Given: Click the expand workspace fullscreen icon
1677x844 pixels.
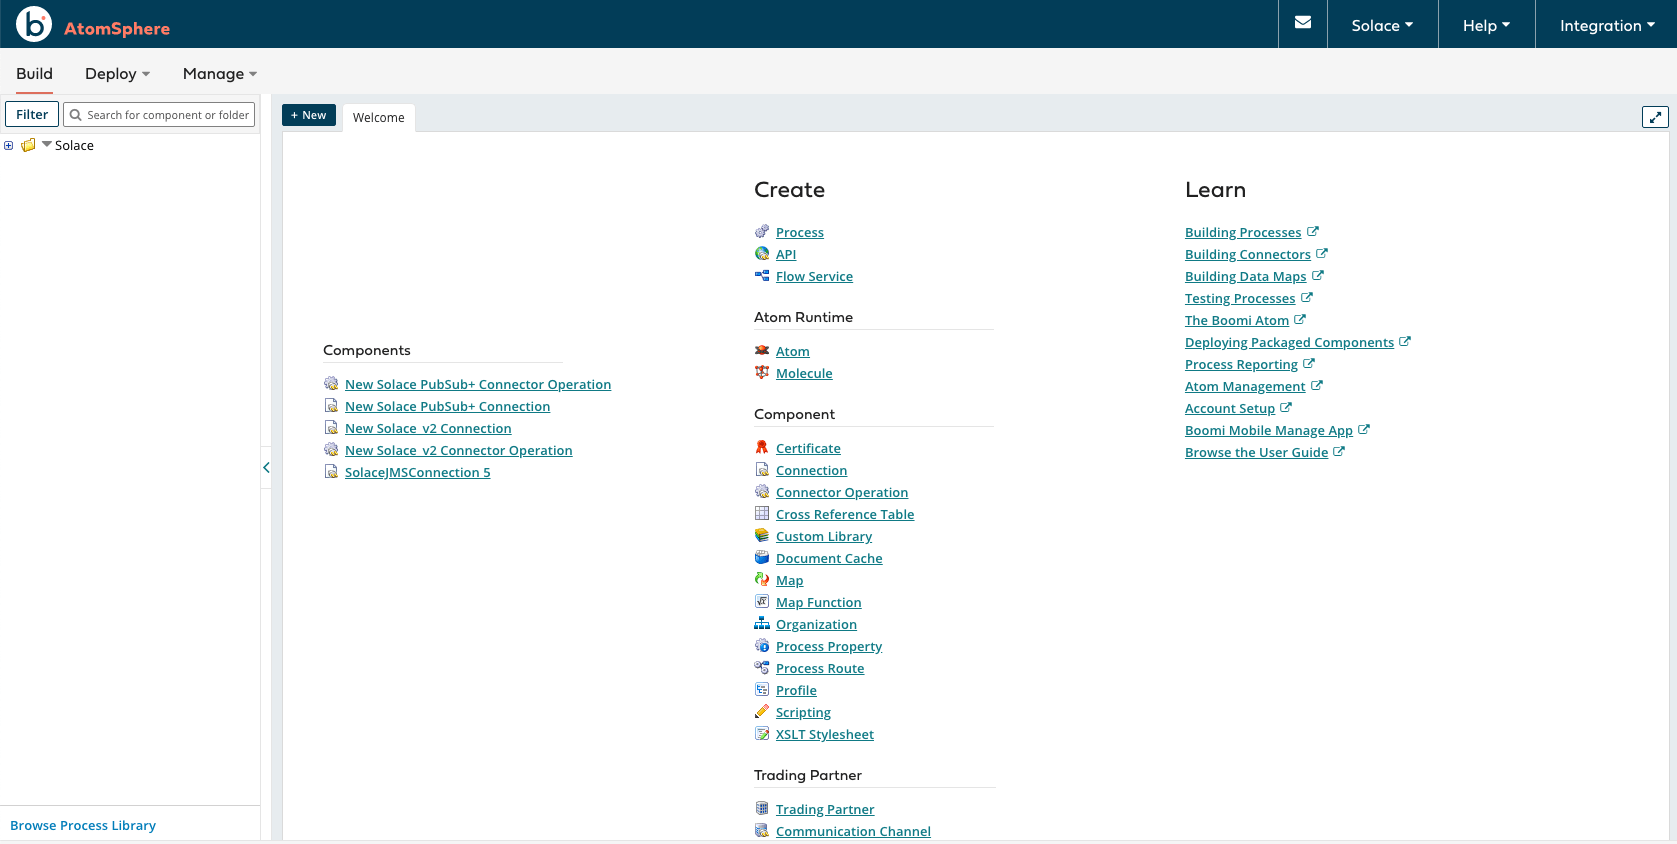Looking at the screenshot, I should pos(1655,117).
